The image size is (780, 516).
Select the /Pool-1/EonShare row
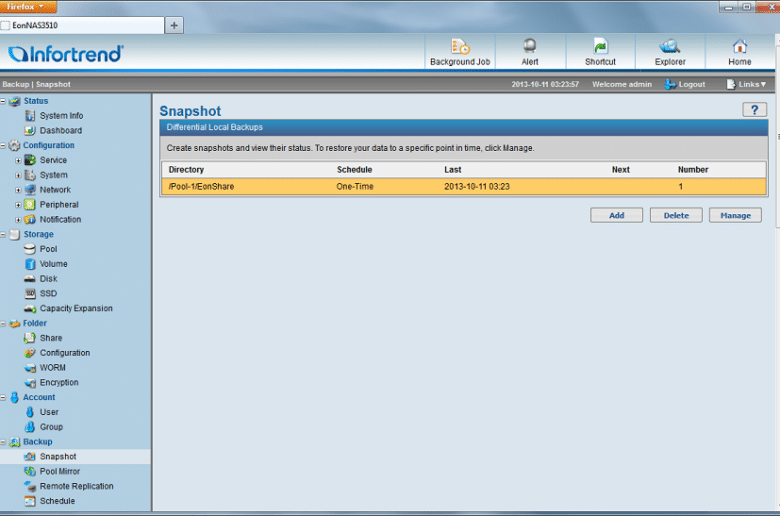pyautogui.click(x=464, y=187)
